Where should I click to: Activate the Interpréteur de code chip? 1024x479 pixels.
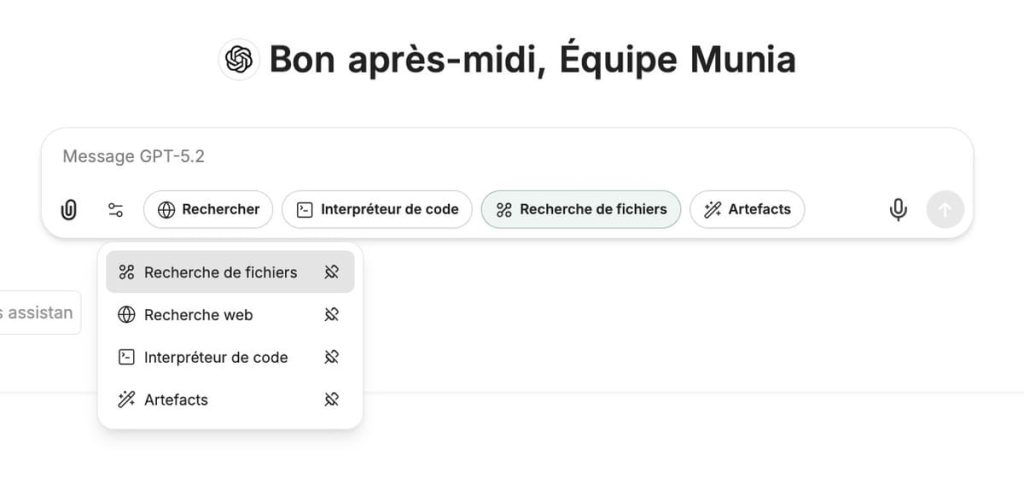click(x=377, y=210)
